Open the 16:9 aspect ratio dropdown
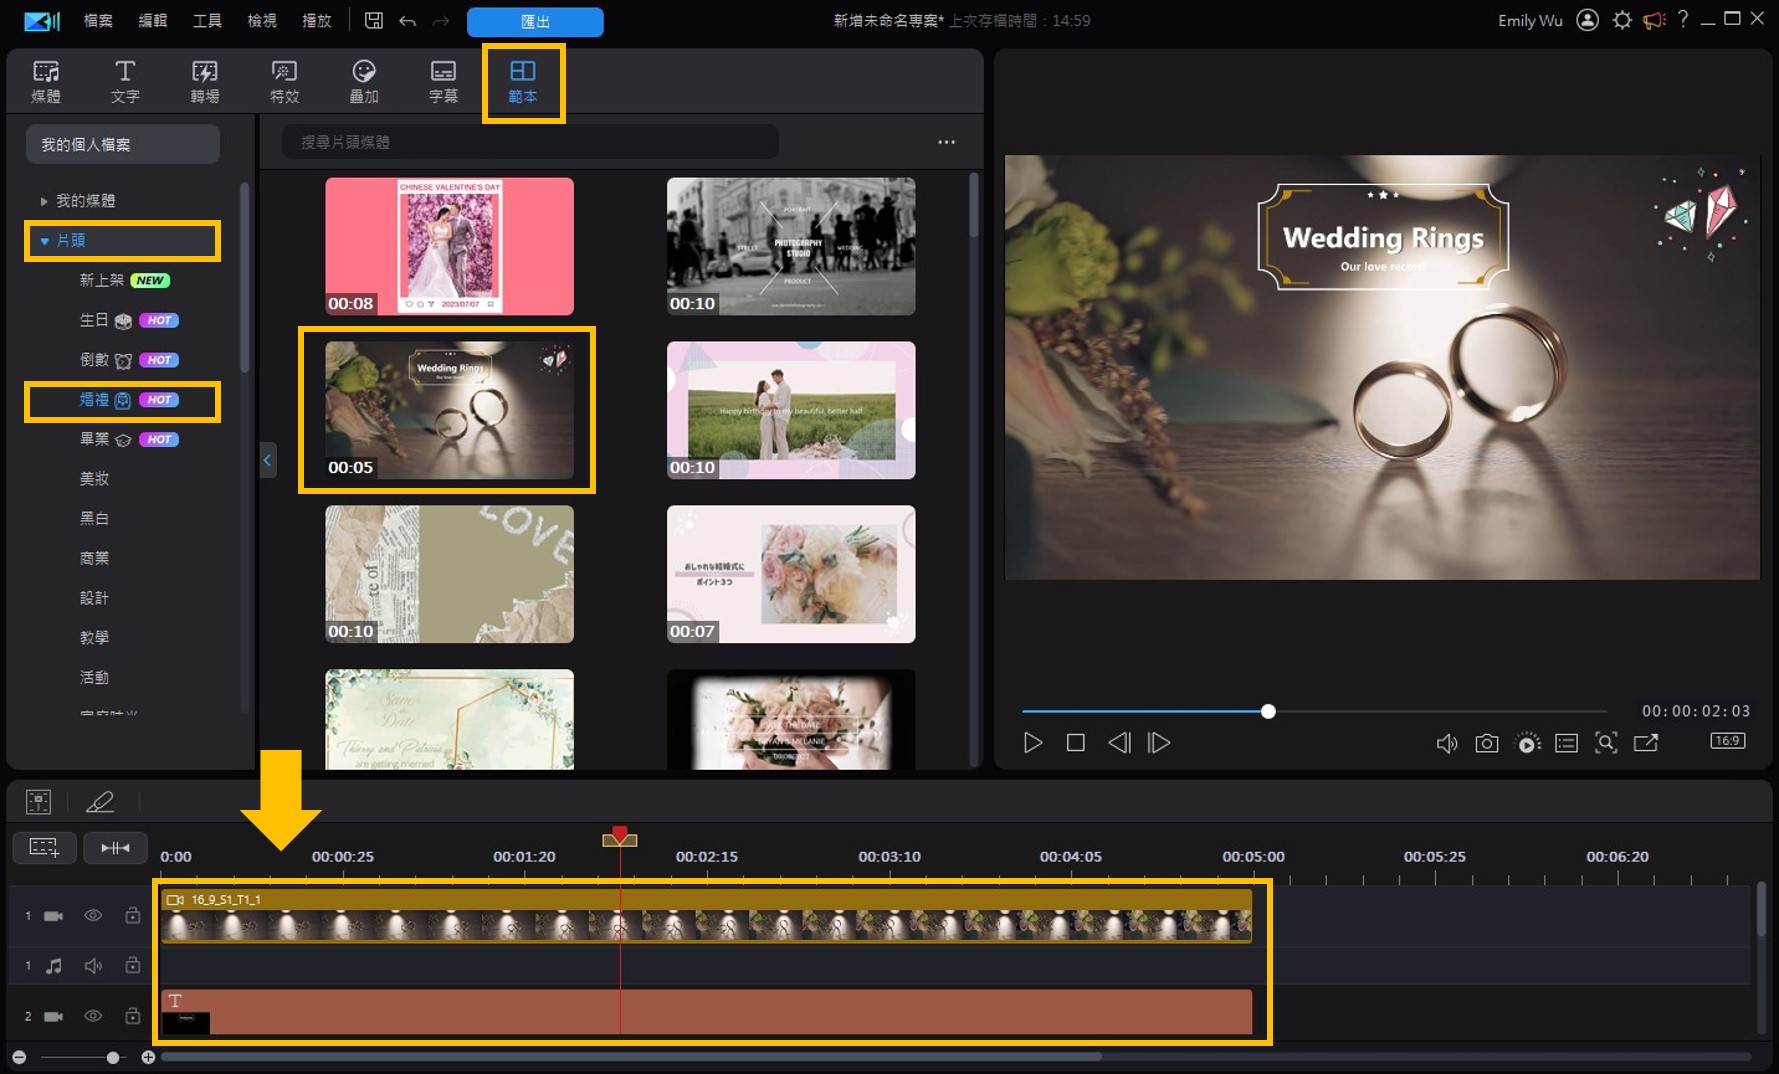The height and width of the screenshot is (1074, 1779). coord(1727,741)
